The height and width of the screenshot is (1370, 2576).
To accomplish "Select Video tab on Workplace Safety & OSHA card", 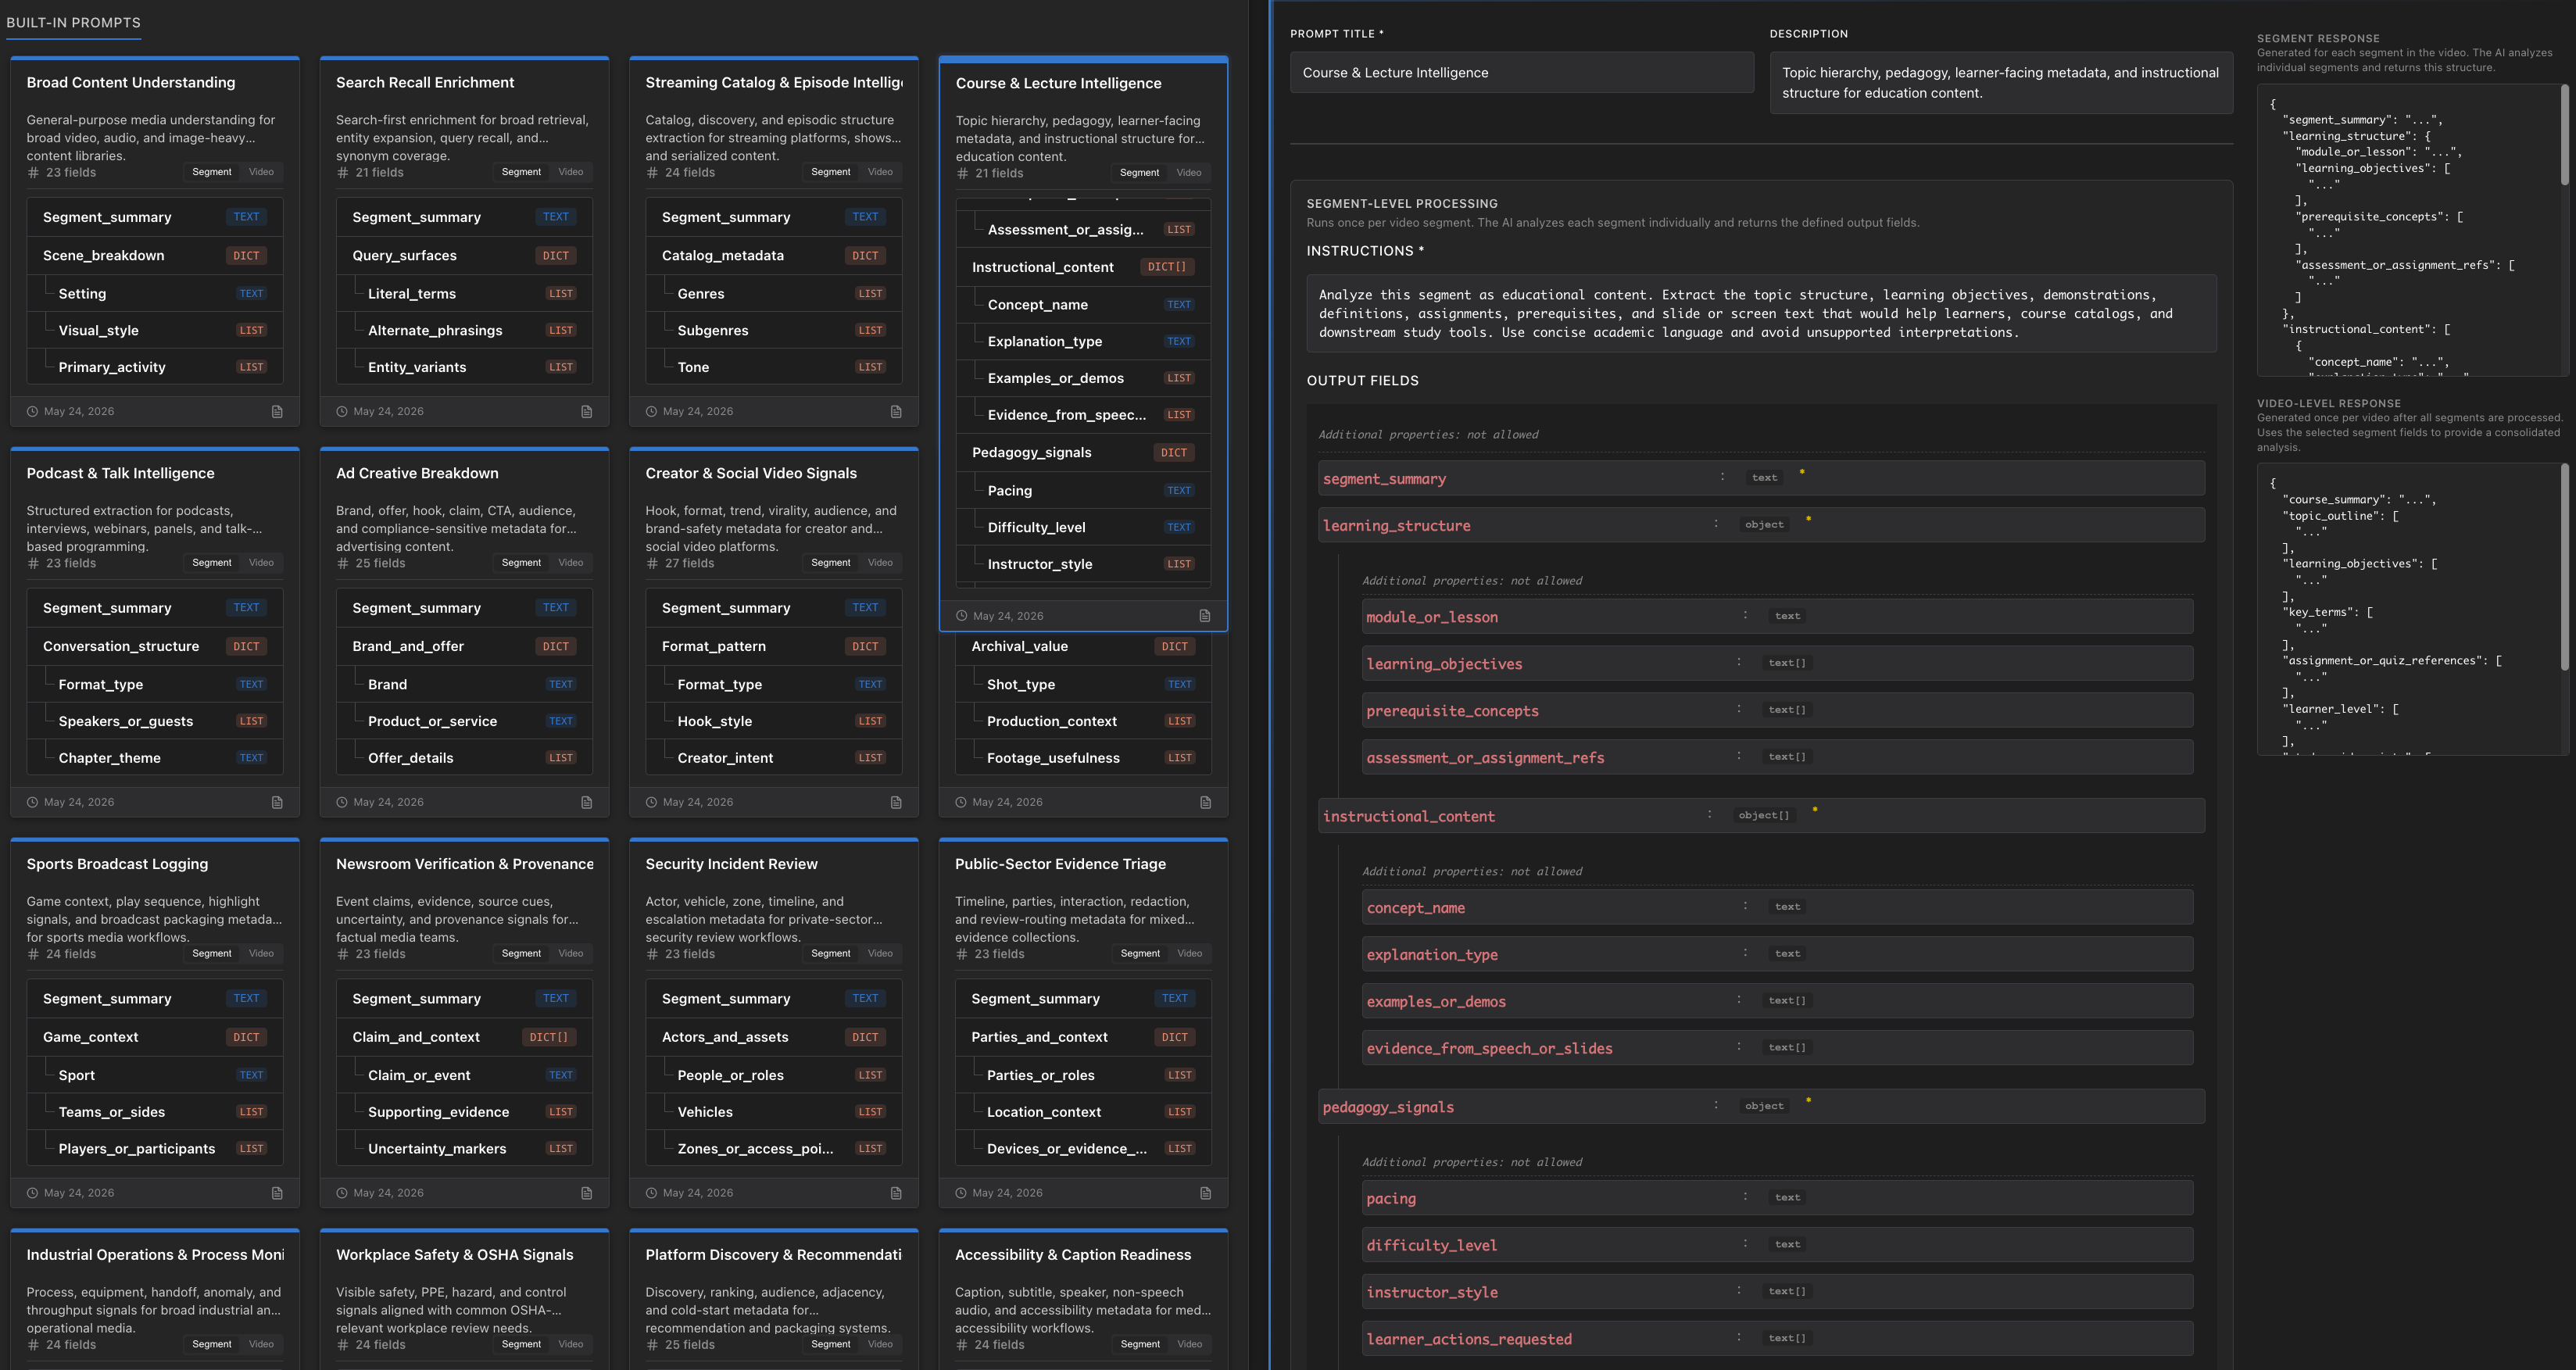I will (571, 1345).
